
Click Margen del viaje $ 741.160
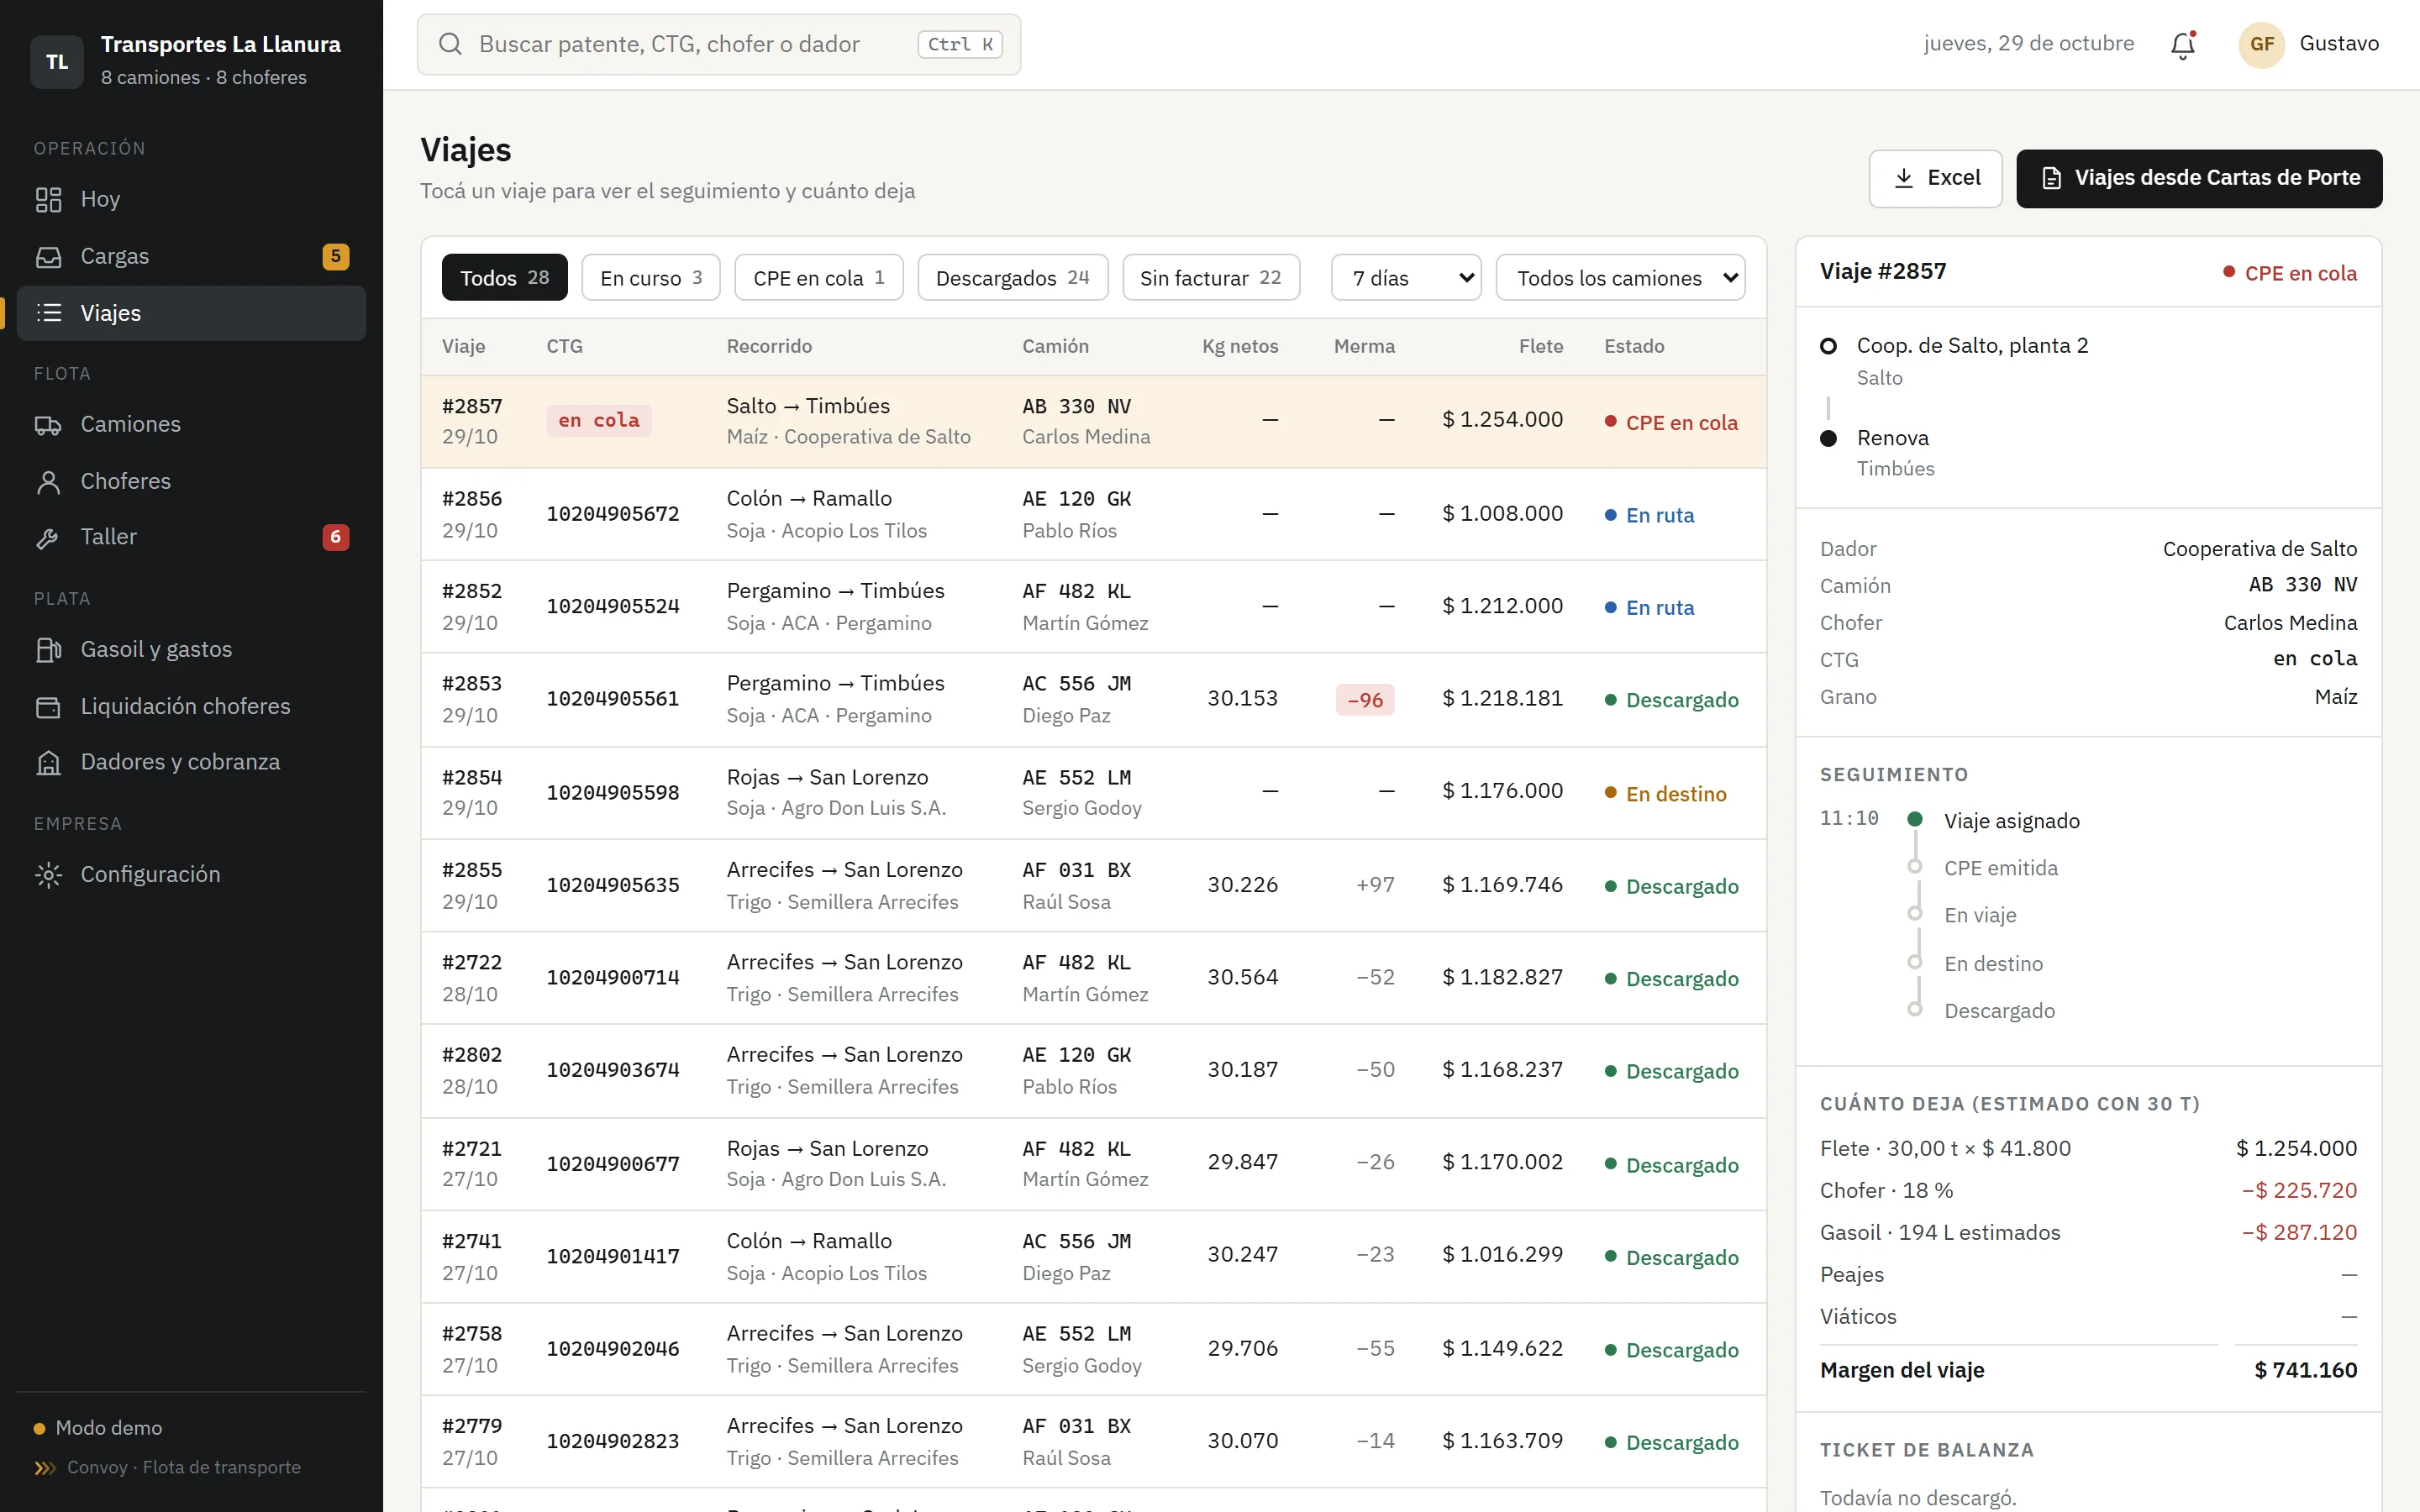(2088, 1370)
